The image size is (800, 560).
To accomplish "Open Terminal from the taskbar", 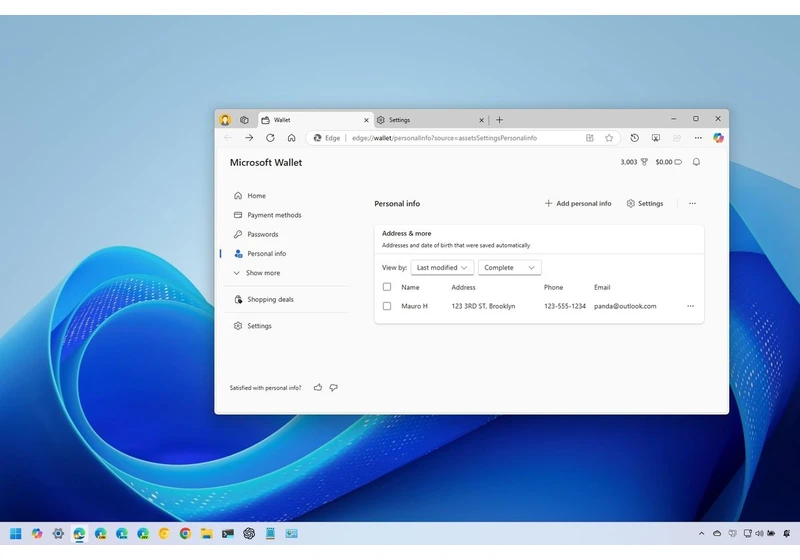I will click(x=228, y=533).
